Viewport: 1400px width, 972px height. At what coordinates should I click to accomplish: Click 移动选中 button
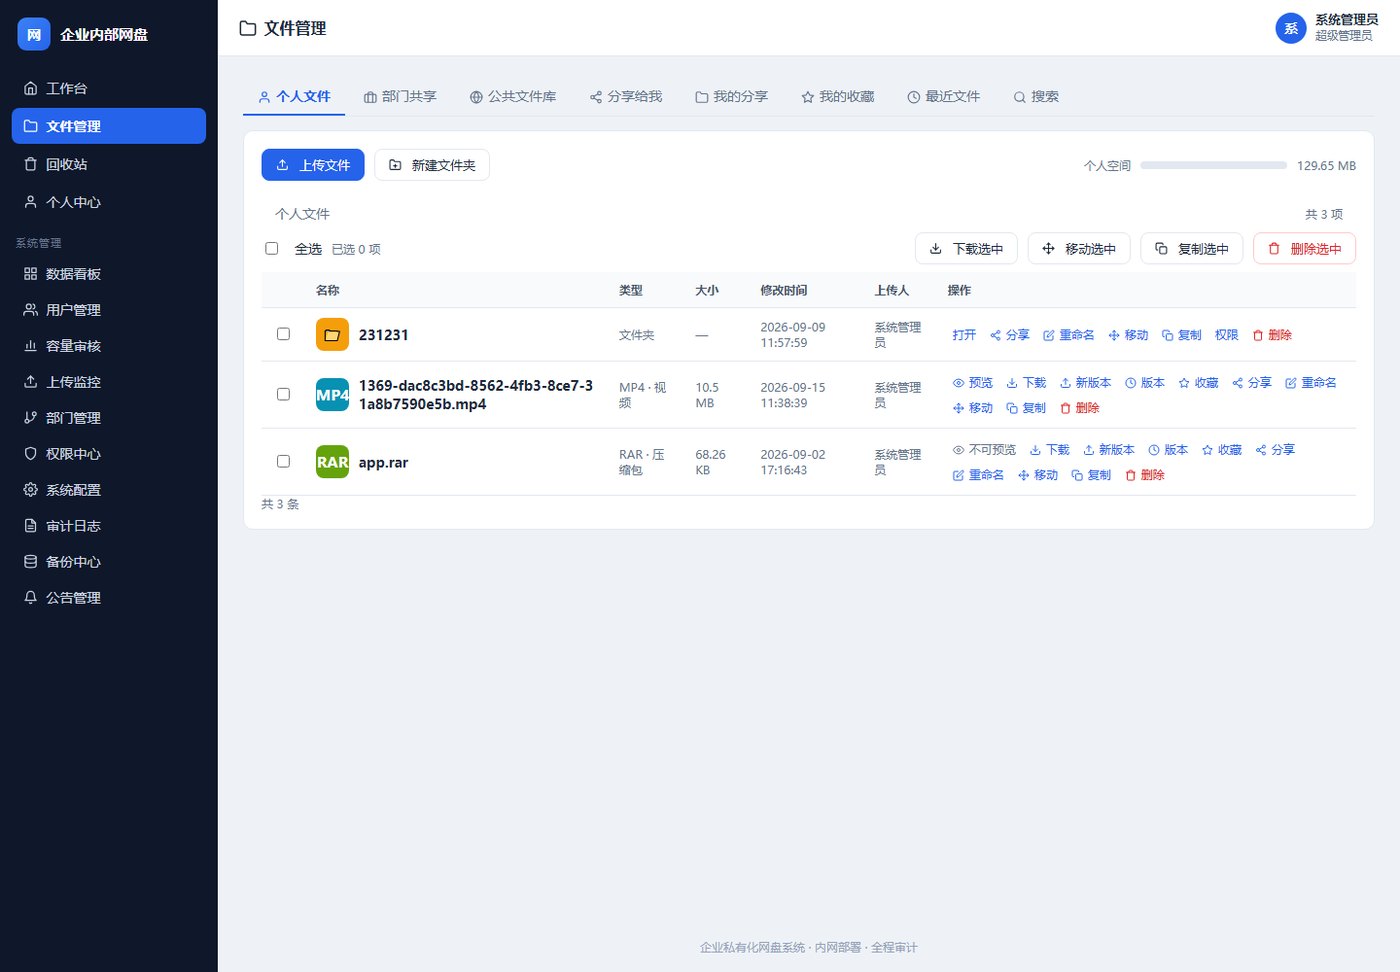point(1079,248)
